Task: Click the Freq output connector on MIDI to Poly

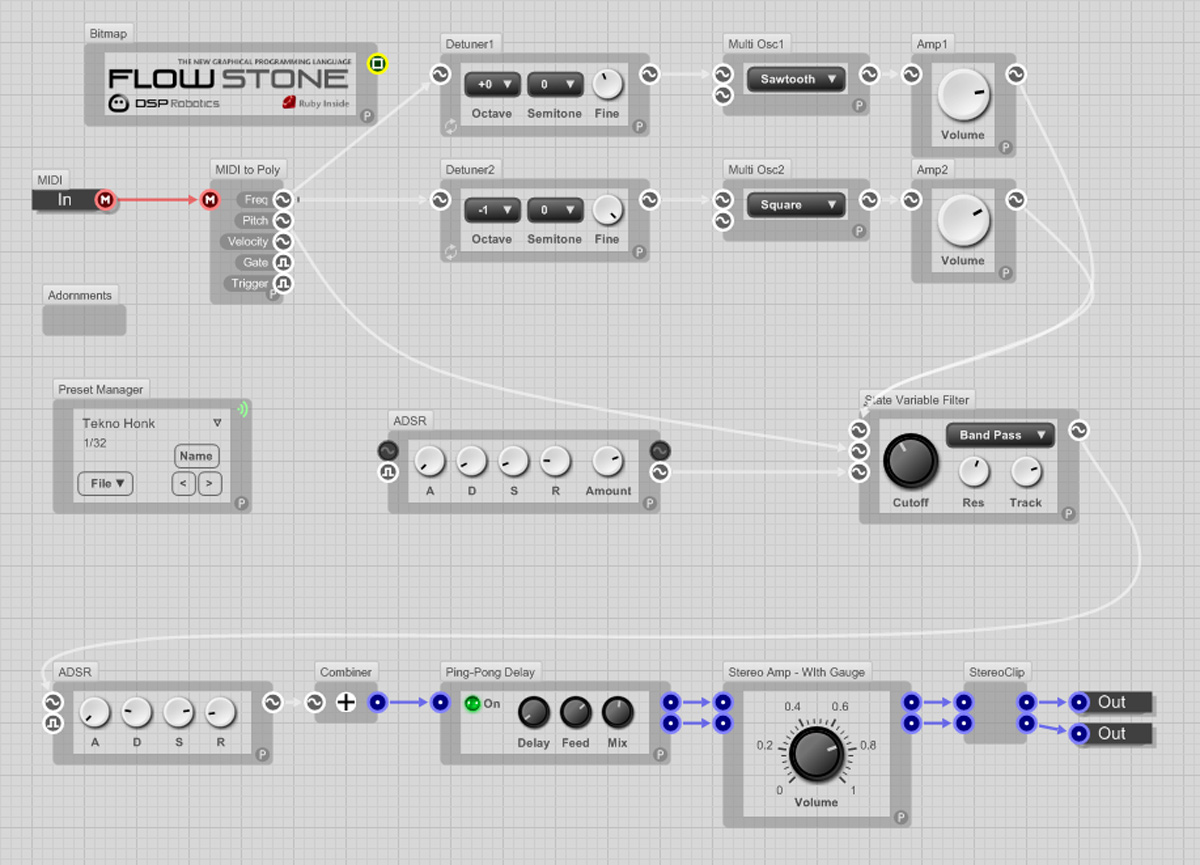Action: [283, 200]
